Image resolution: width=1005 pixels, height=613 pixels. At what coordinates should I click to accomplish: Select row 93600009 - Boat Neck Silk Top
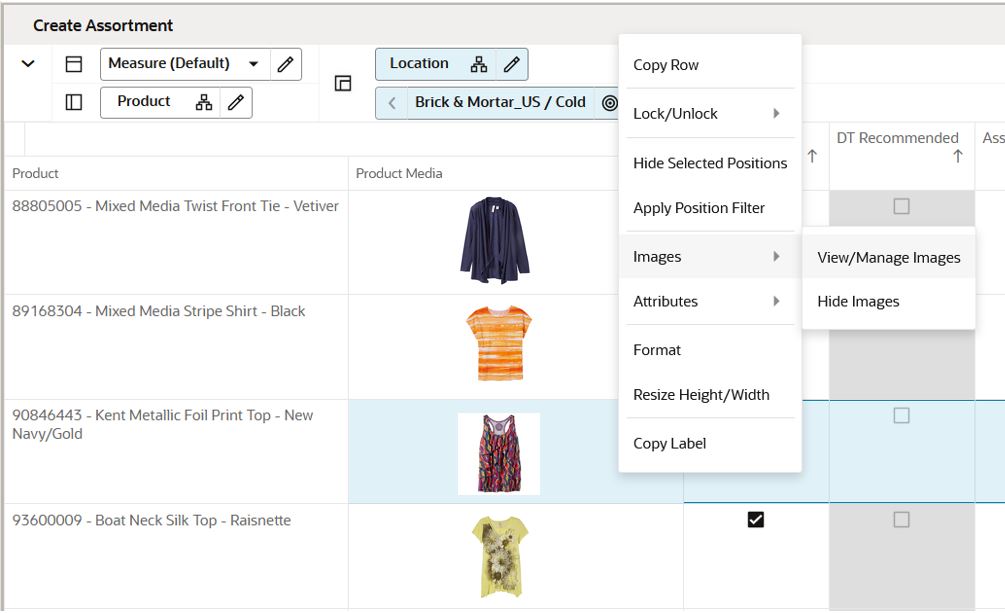(151, 520)
